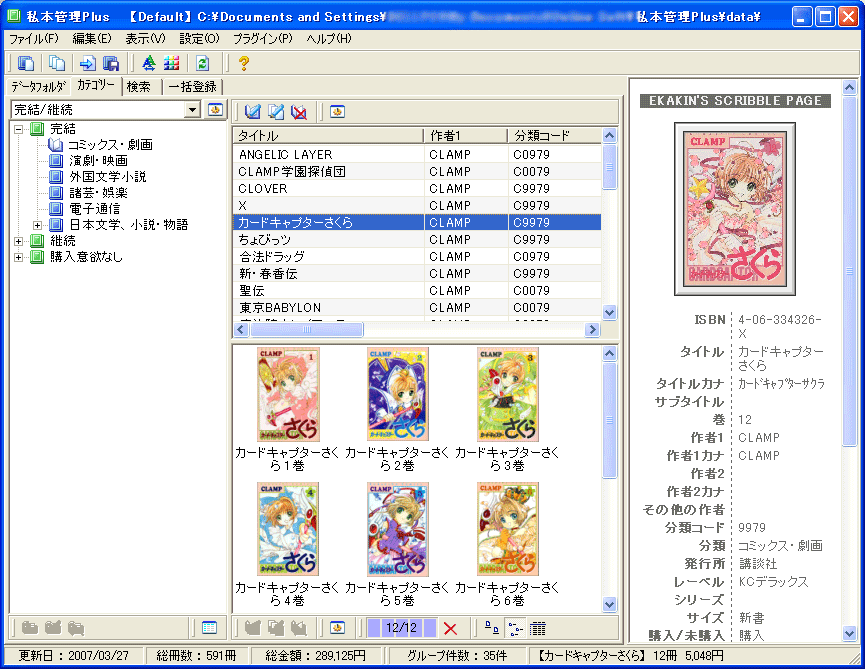
Task: Switch to detailed list view icon
Action: 537,628
